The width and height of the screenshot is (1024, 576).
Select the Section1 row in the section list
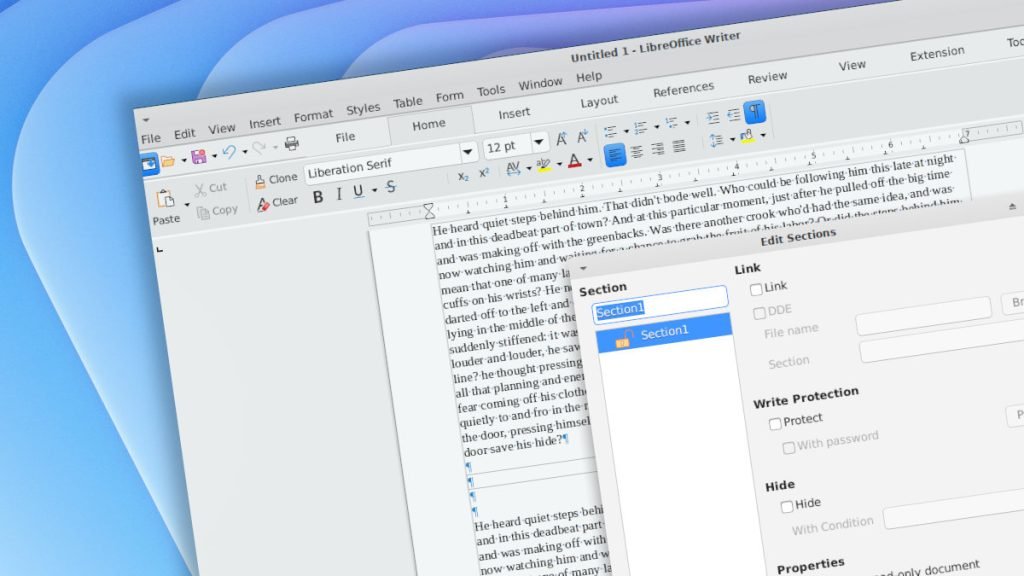(664, 333)
